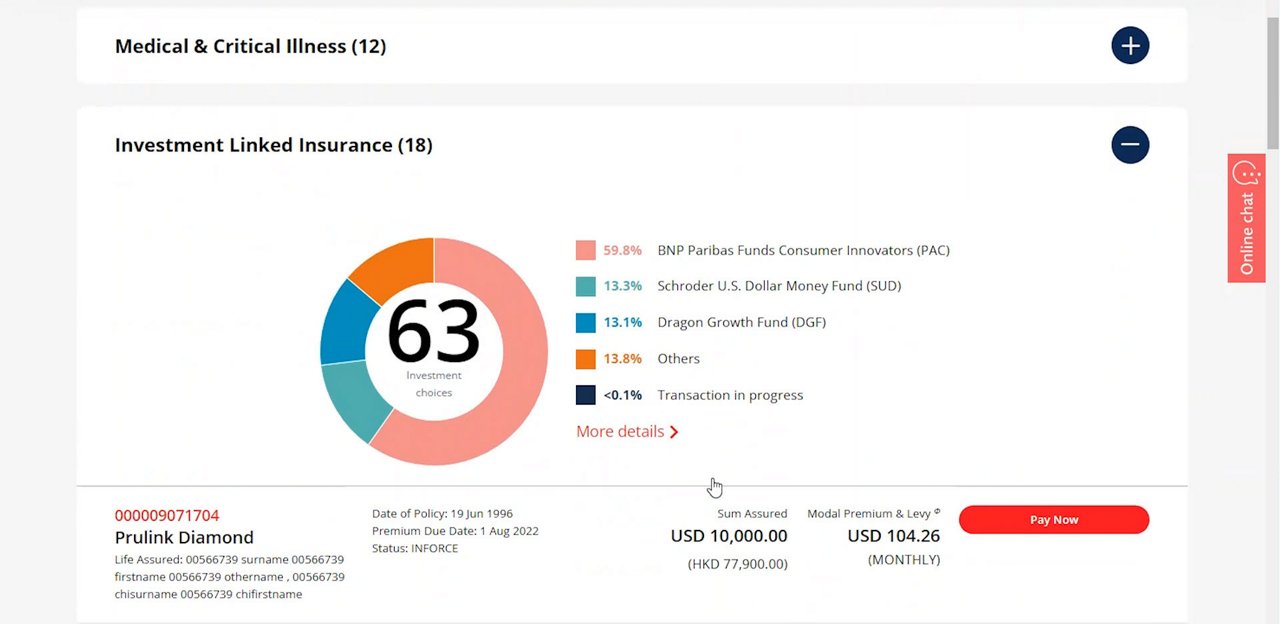Click the navy Transaction in progress swatch

586,395
